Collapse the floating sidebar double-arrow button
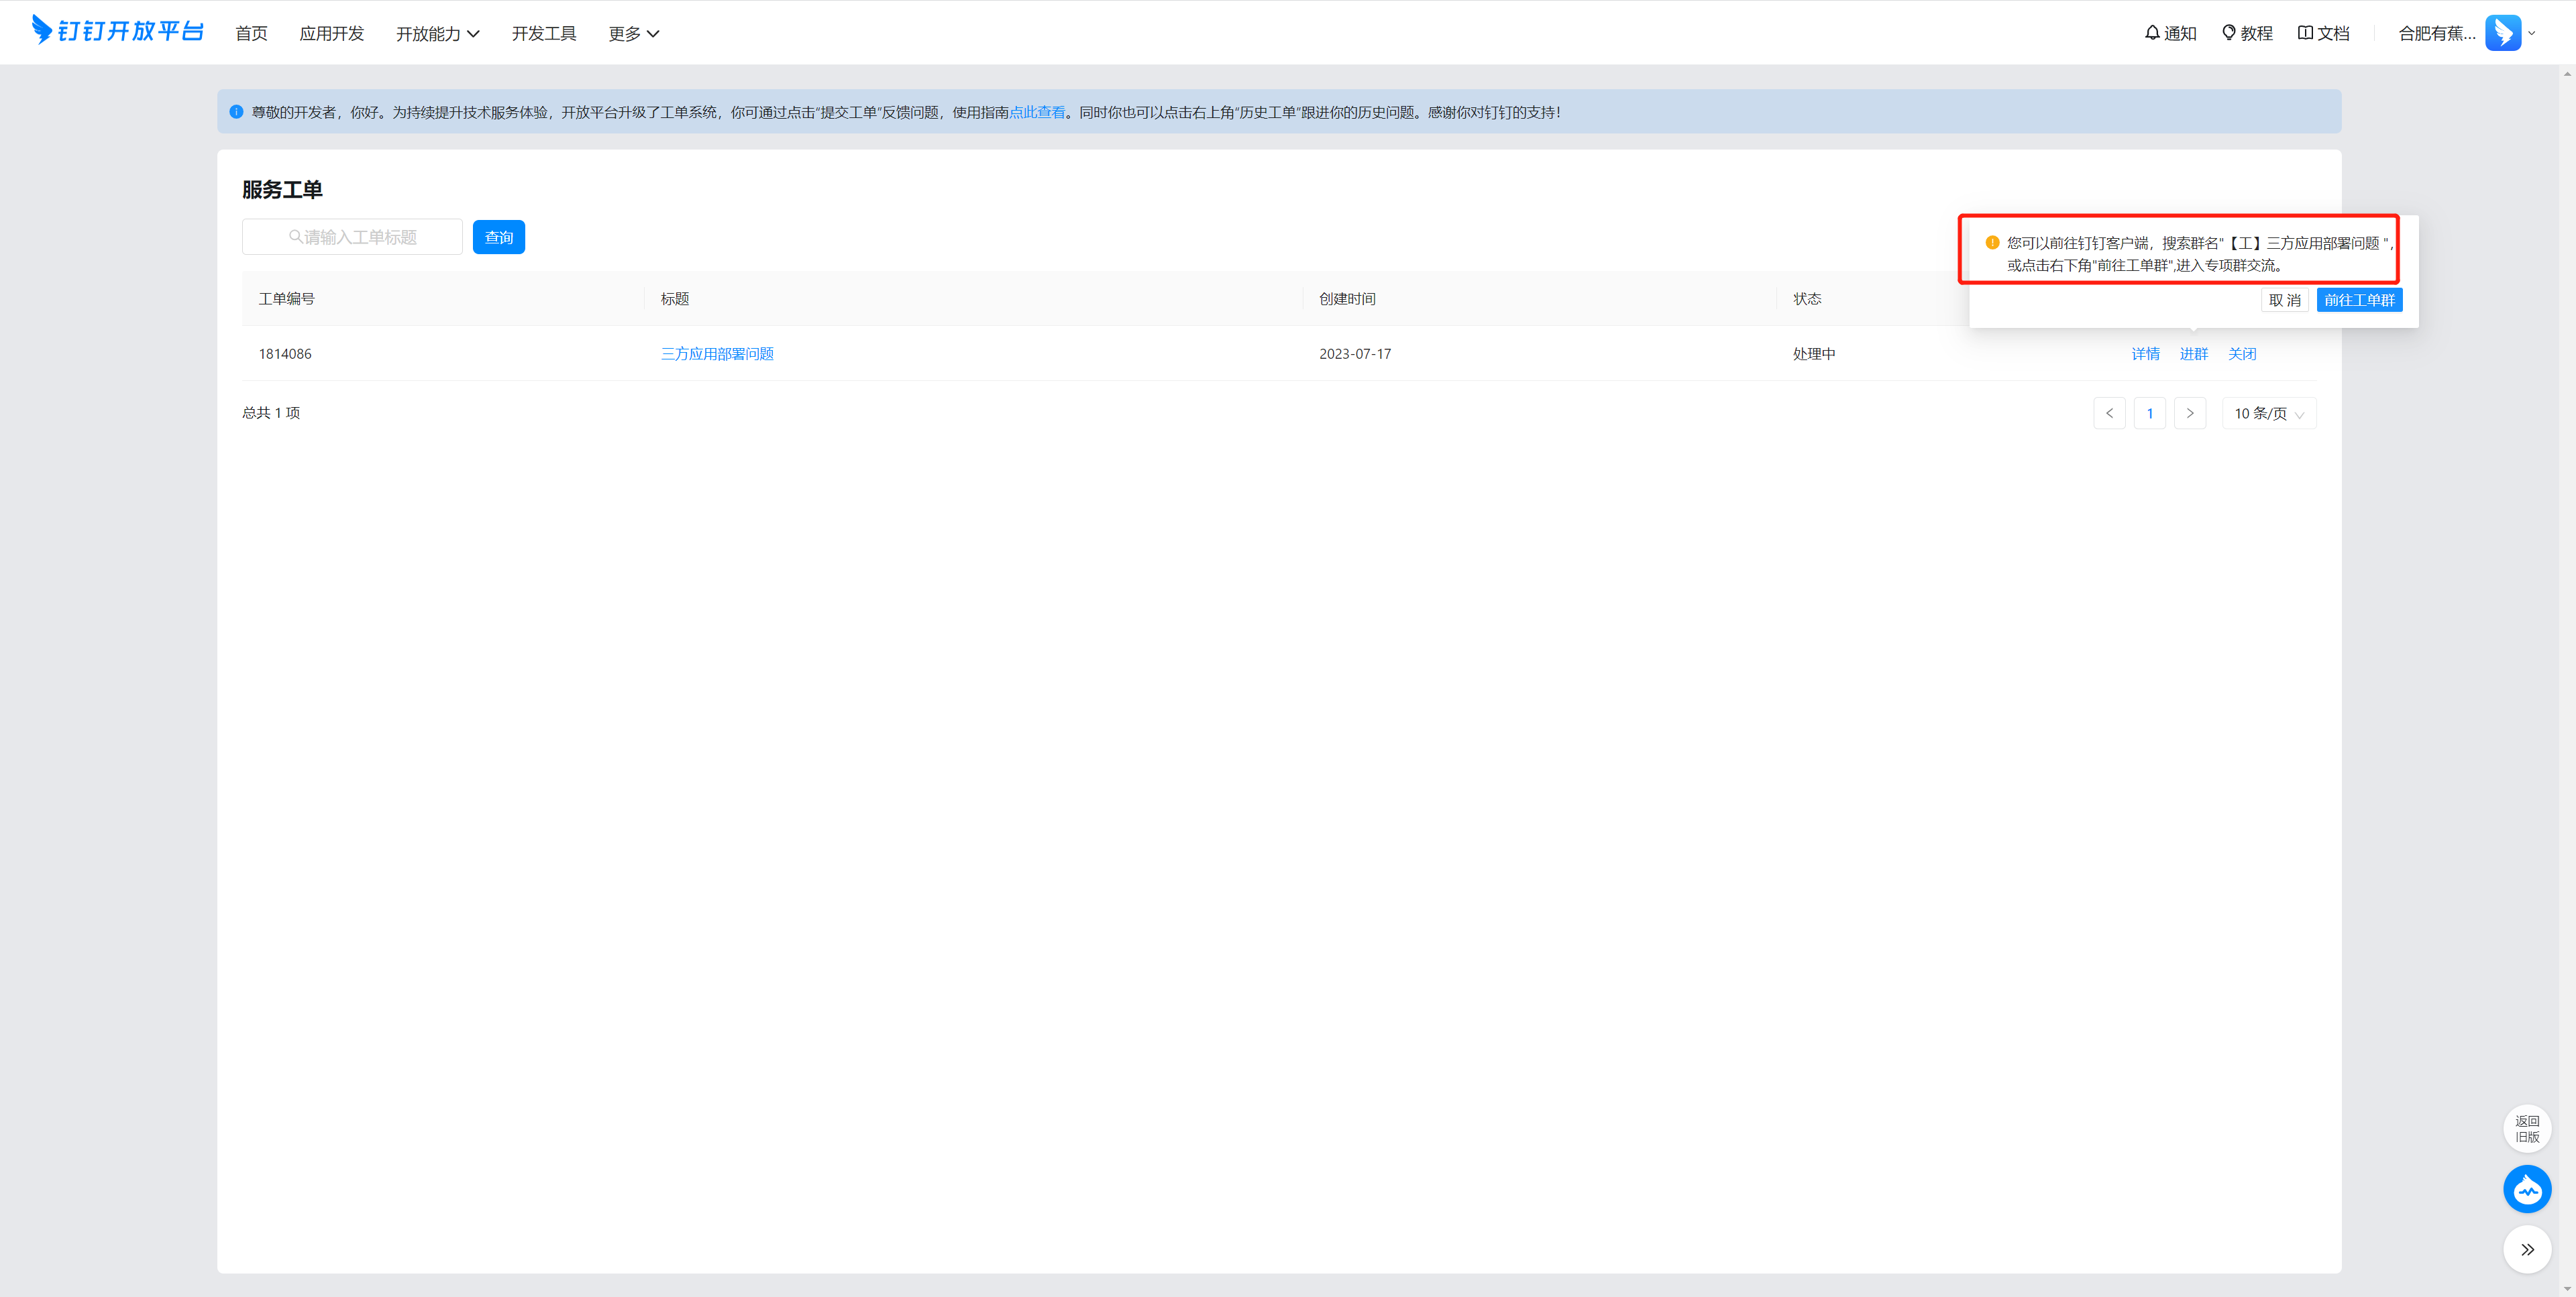 coord(2527,1249)
